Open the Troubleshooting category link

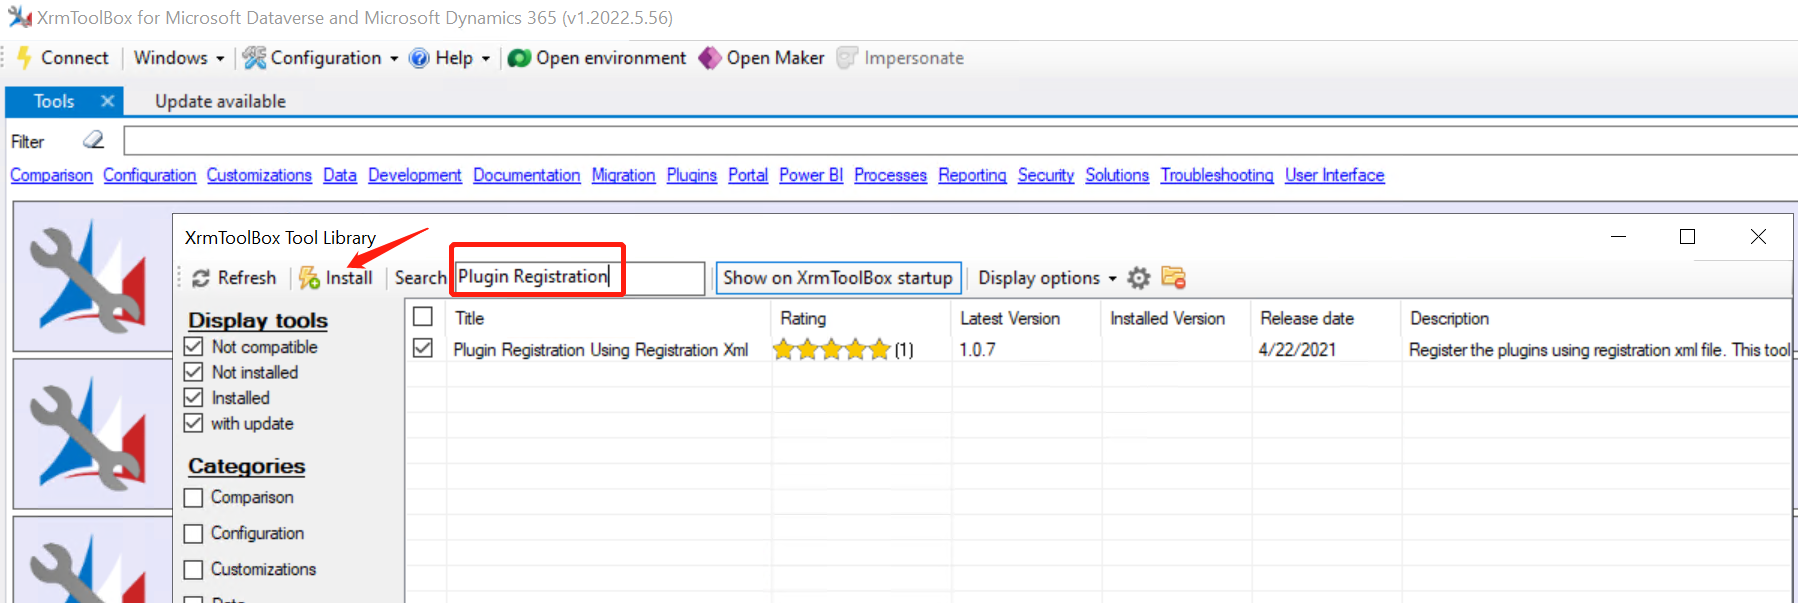[x=1217, y=175]
